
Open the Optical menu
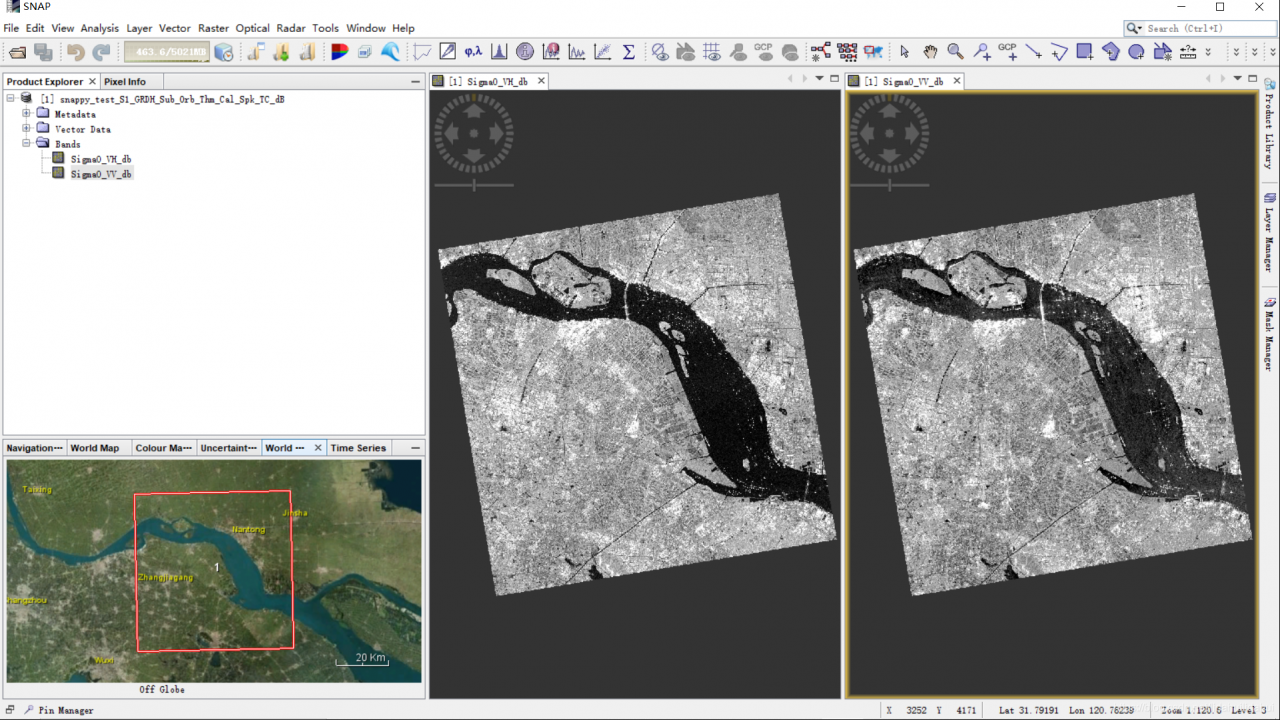coord(253,28)
